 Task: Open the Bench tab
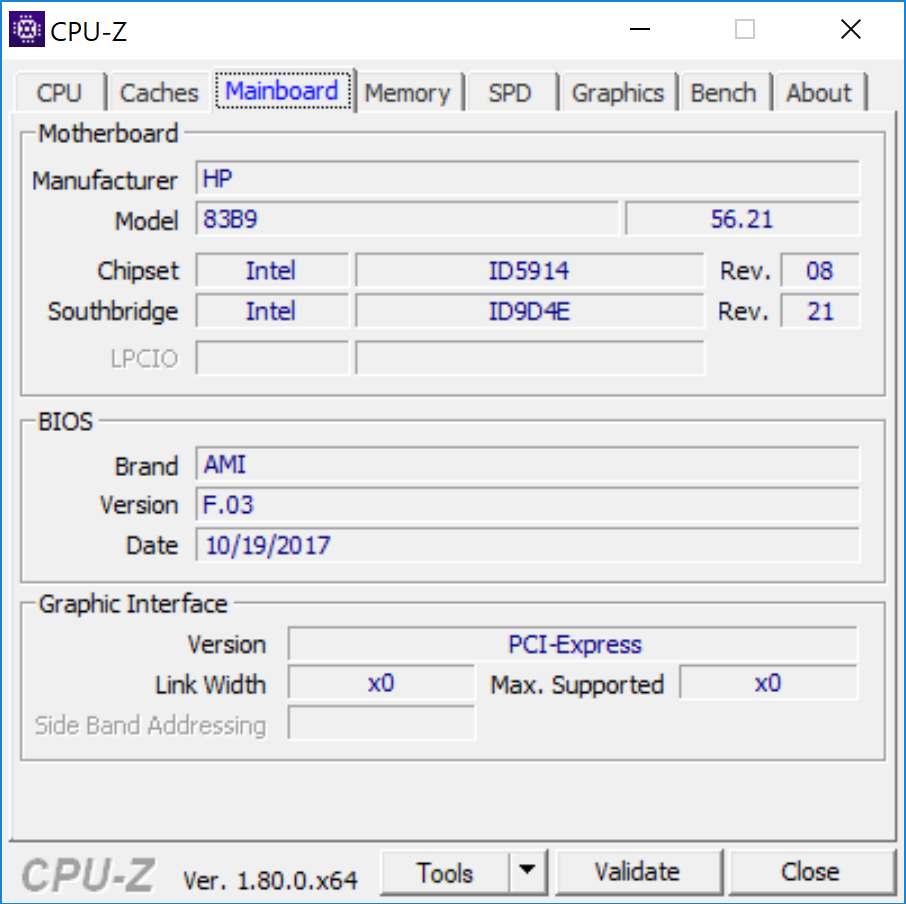(x=723, y=93)
